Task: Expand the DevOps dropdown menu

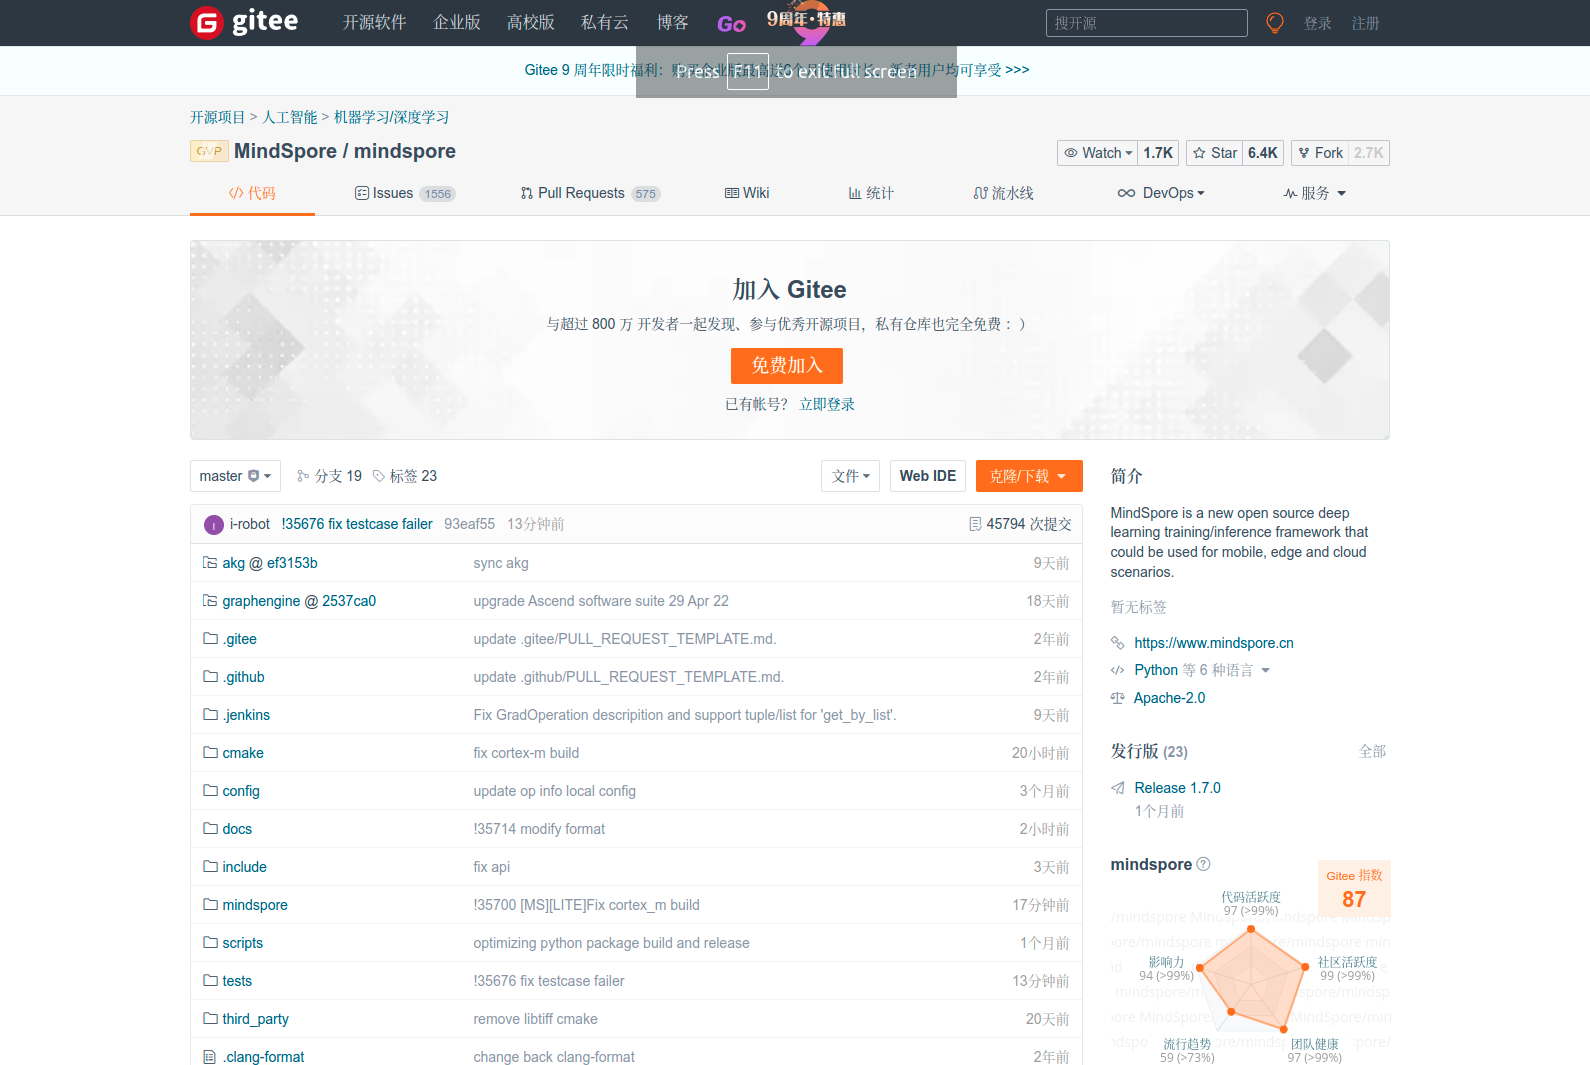Action: 1161,193
